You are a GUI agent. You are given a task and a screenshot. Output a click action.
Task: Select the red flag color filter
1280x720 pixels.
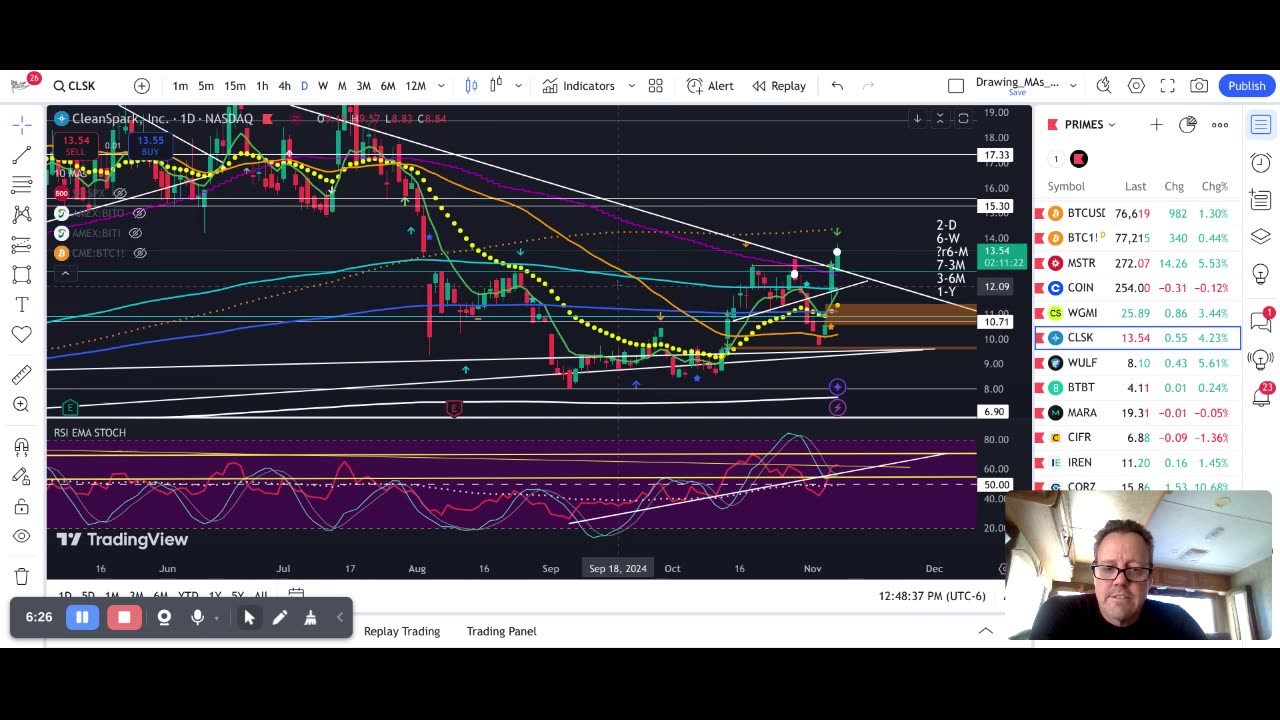[1078, 159]
